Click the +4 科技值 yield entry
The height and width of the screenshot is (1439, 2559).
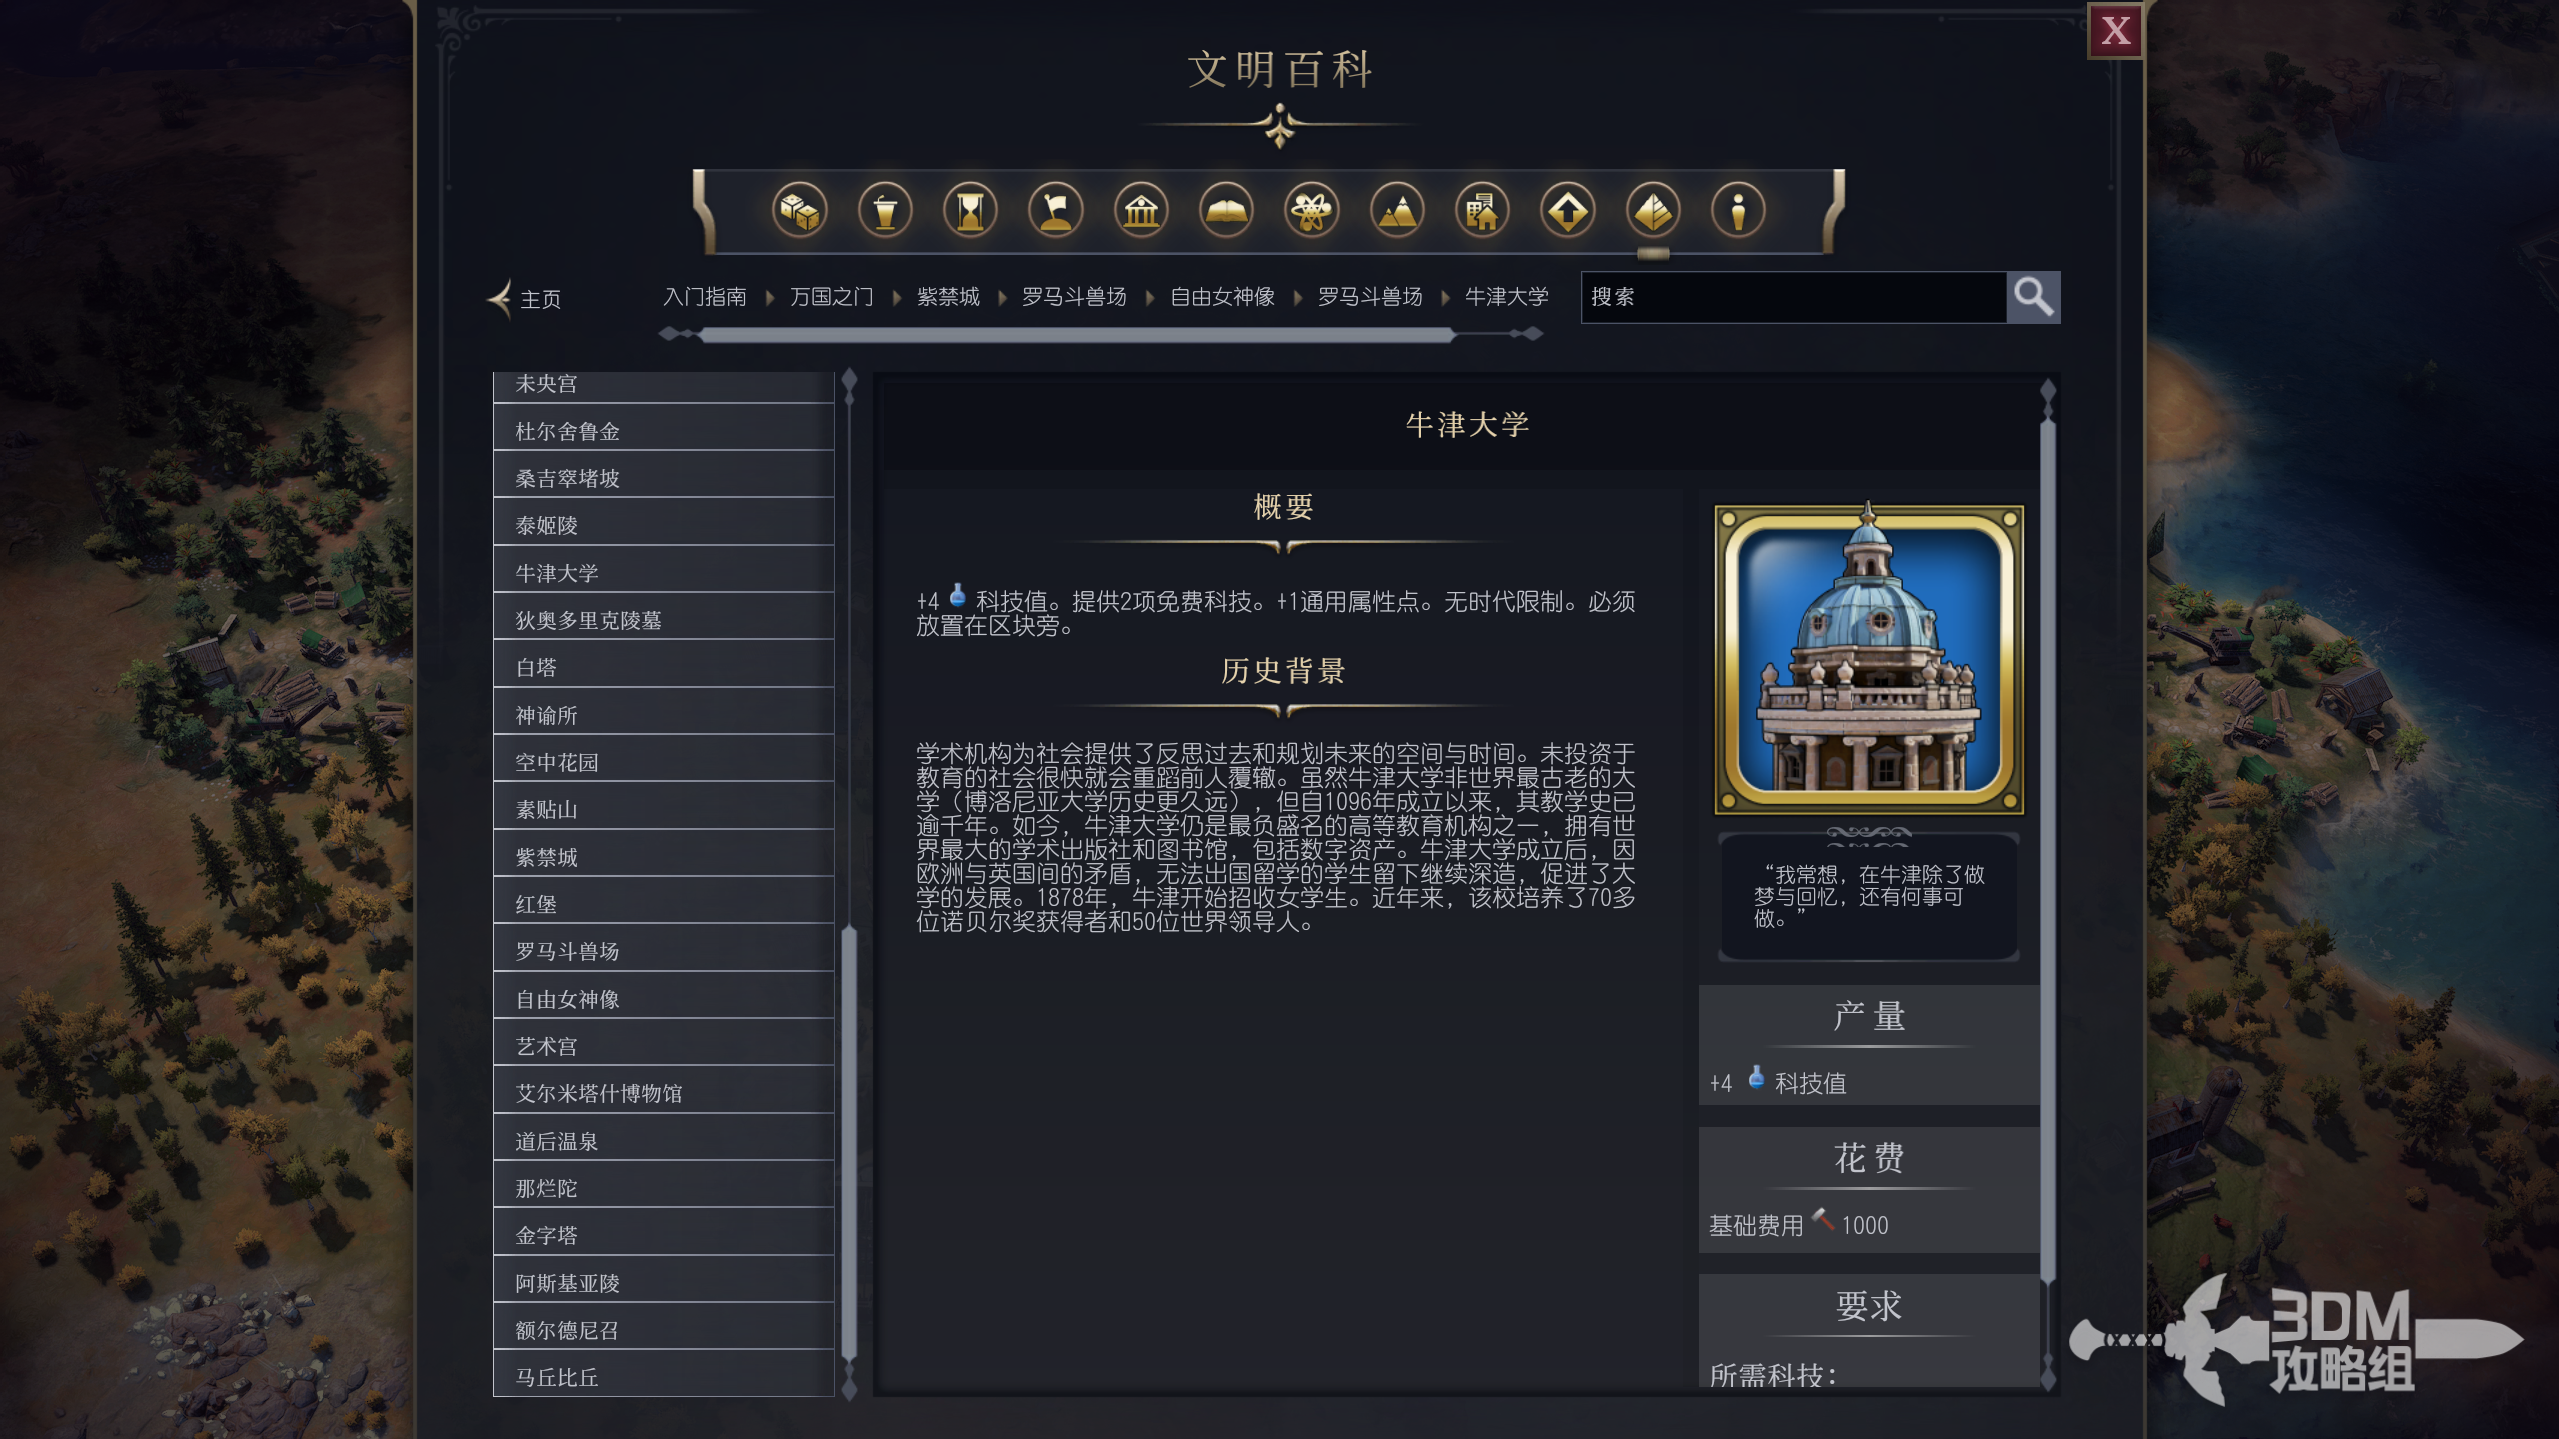1778,1082
